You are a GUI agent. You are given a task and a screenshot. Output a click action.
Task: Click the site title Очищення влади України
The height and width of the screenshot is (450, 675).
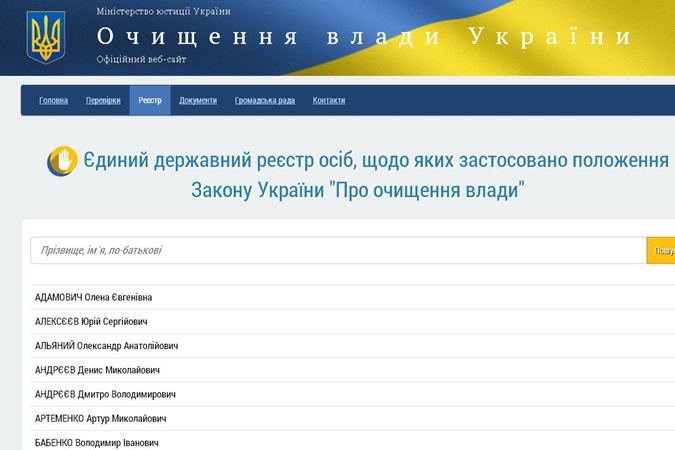click(364, 37)
